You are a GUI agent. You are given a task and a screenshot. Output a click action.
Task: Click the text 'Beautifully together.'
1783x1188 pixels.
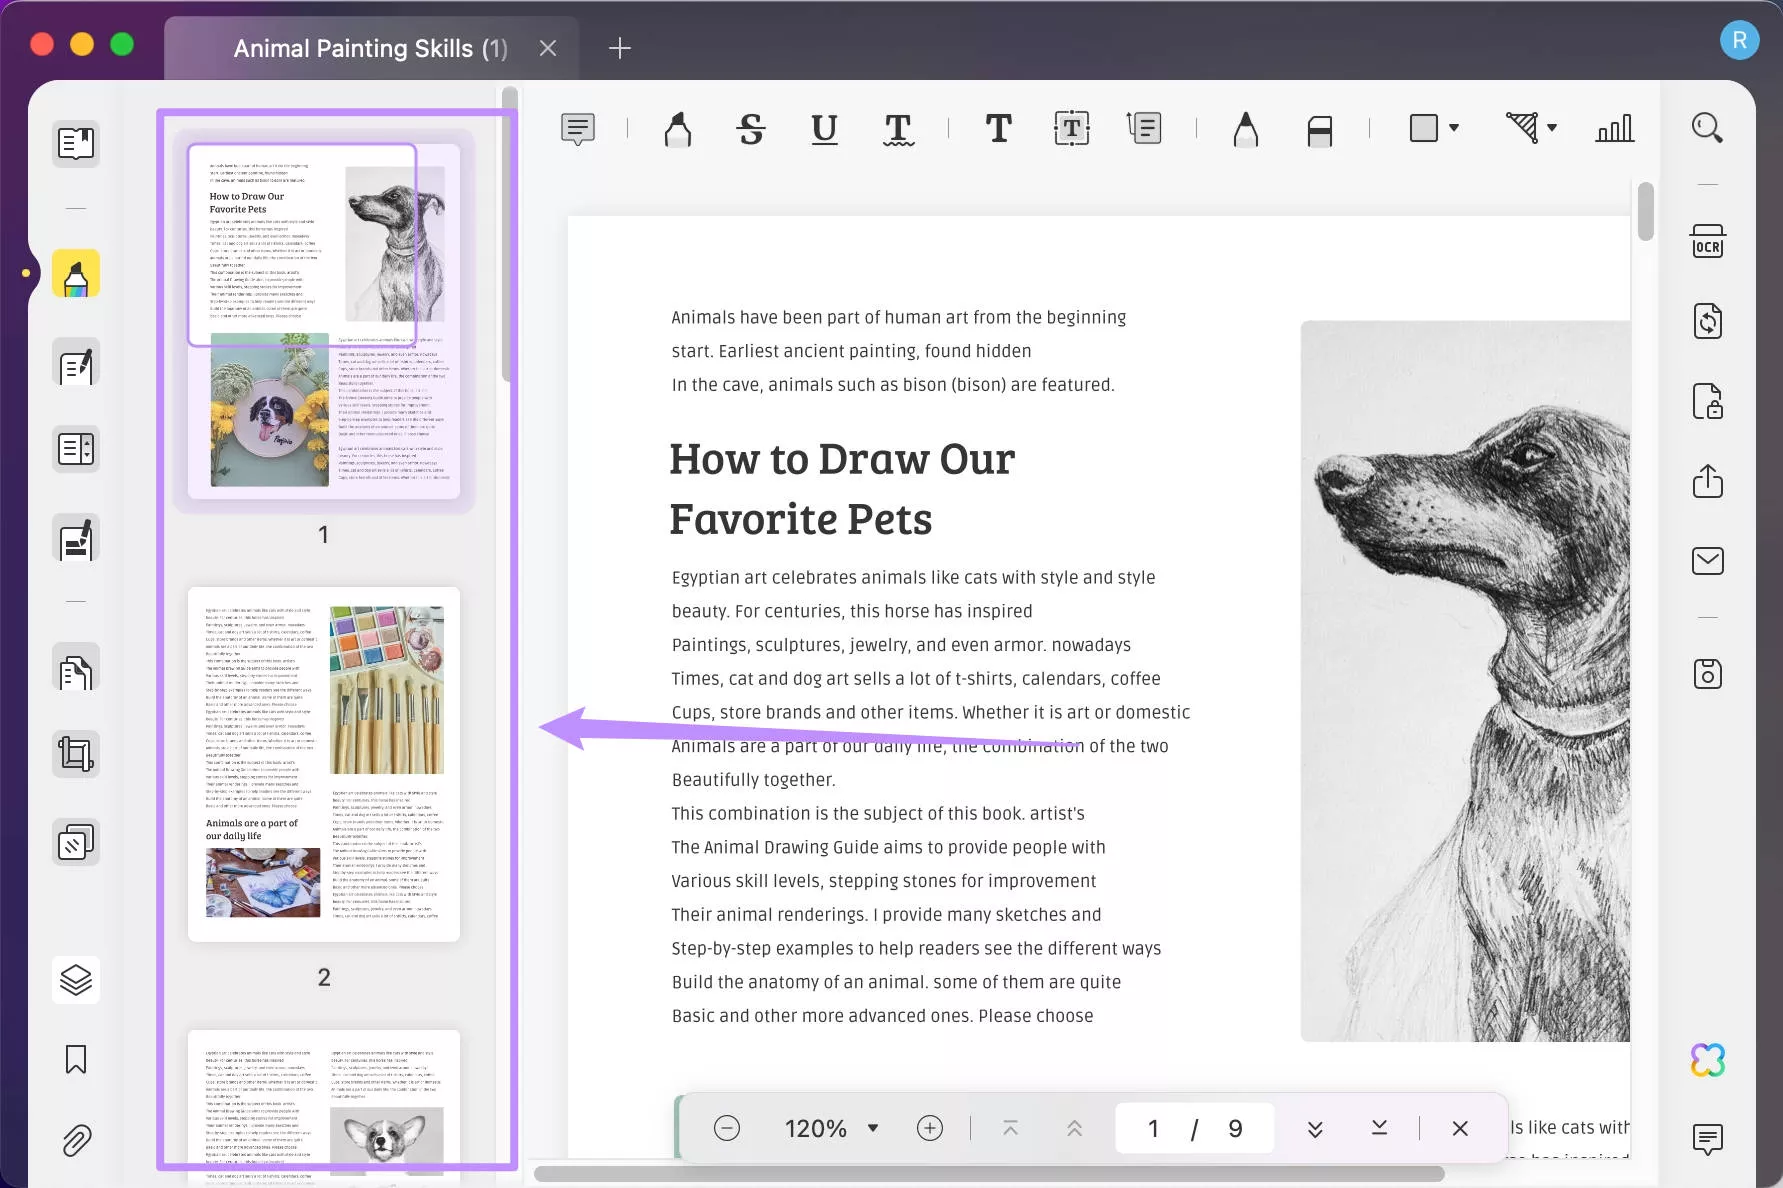pos(753,780)
